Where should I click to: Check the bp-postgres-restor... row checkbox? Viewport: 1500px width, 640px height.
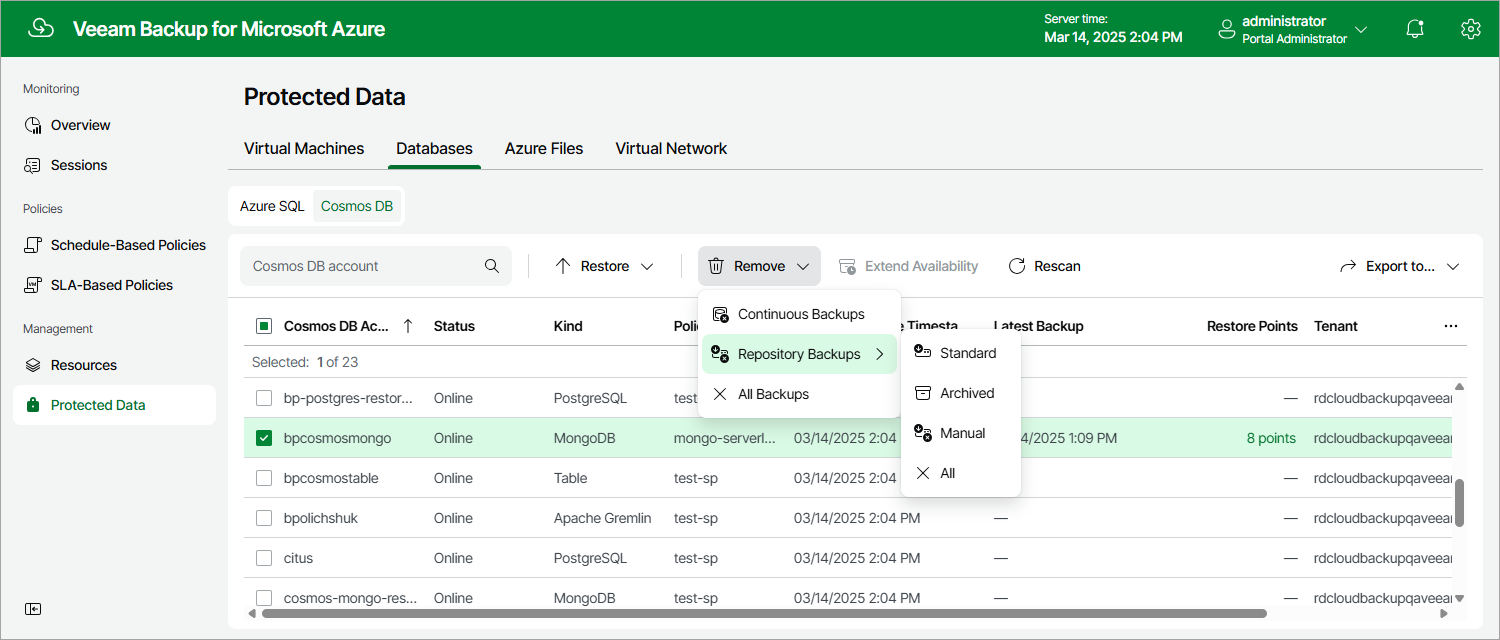pos(264,398)
